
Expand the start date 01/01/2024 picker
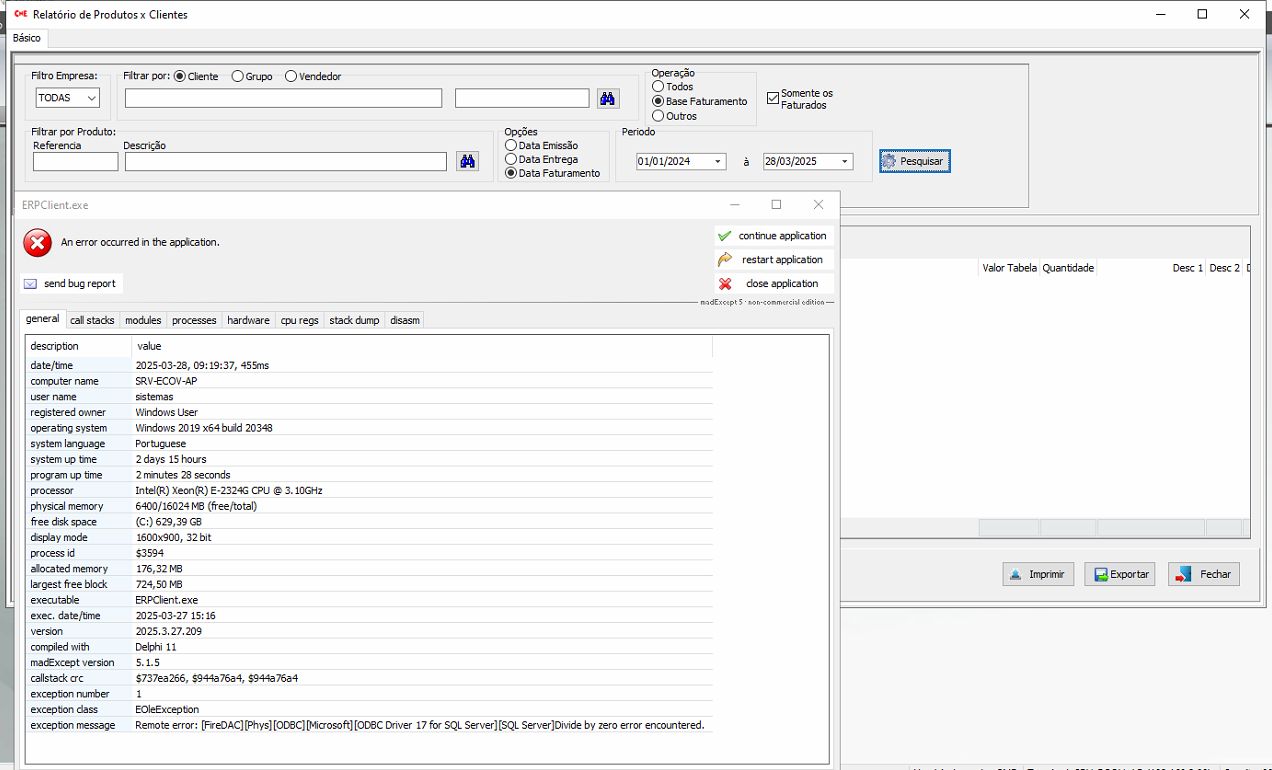(x=717, y=162)
